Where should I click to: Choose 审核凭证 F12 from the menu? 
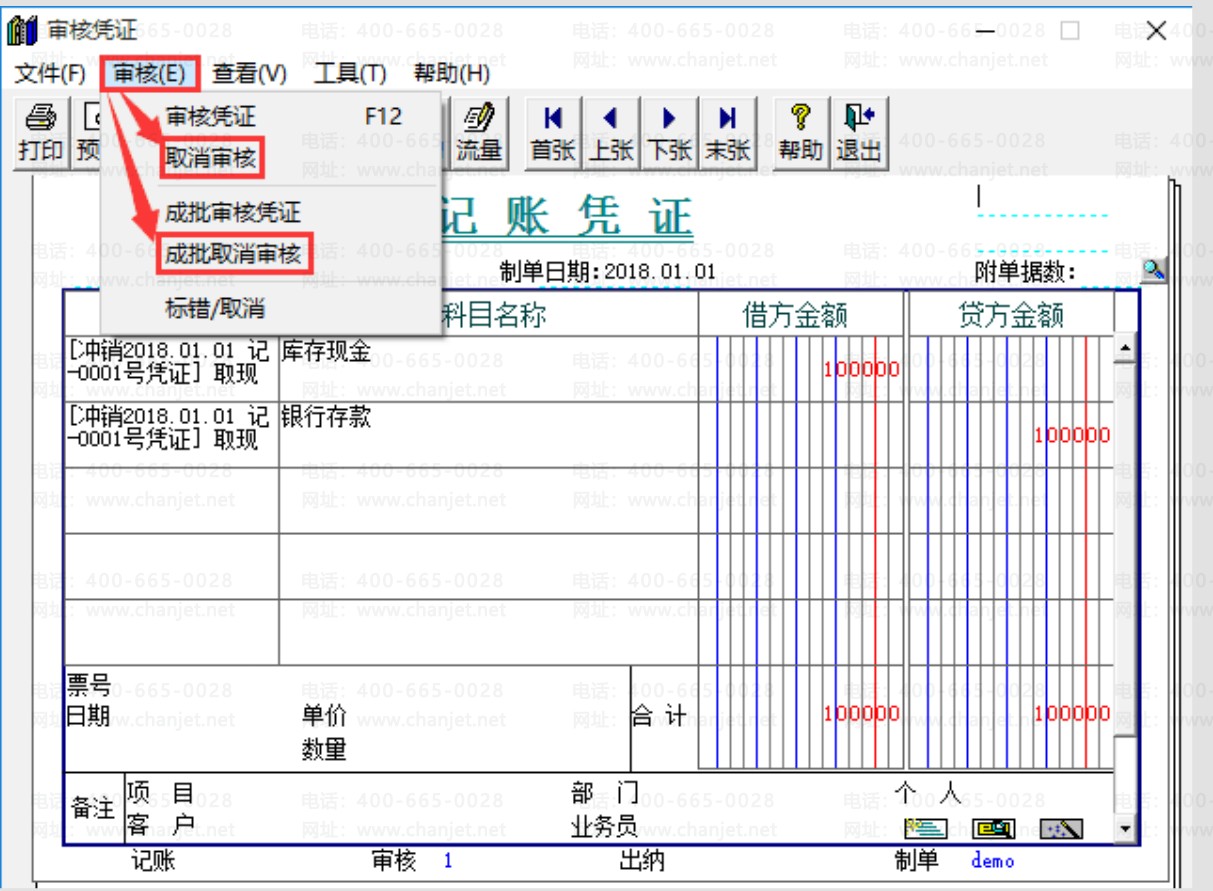tap(270, 116)
